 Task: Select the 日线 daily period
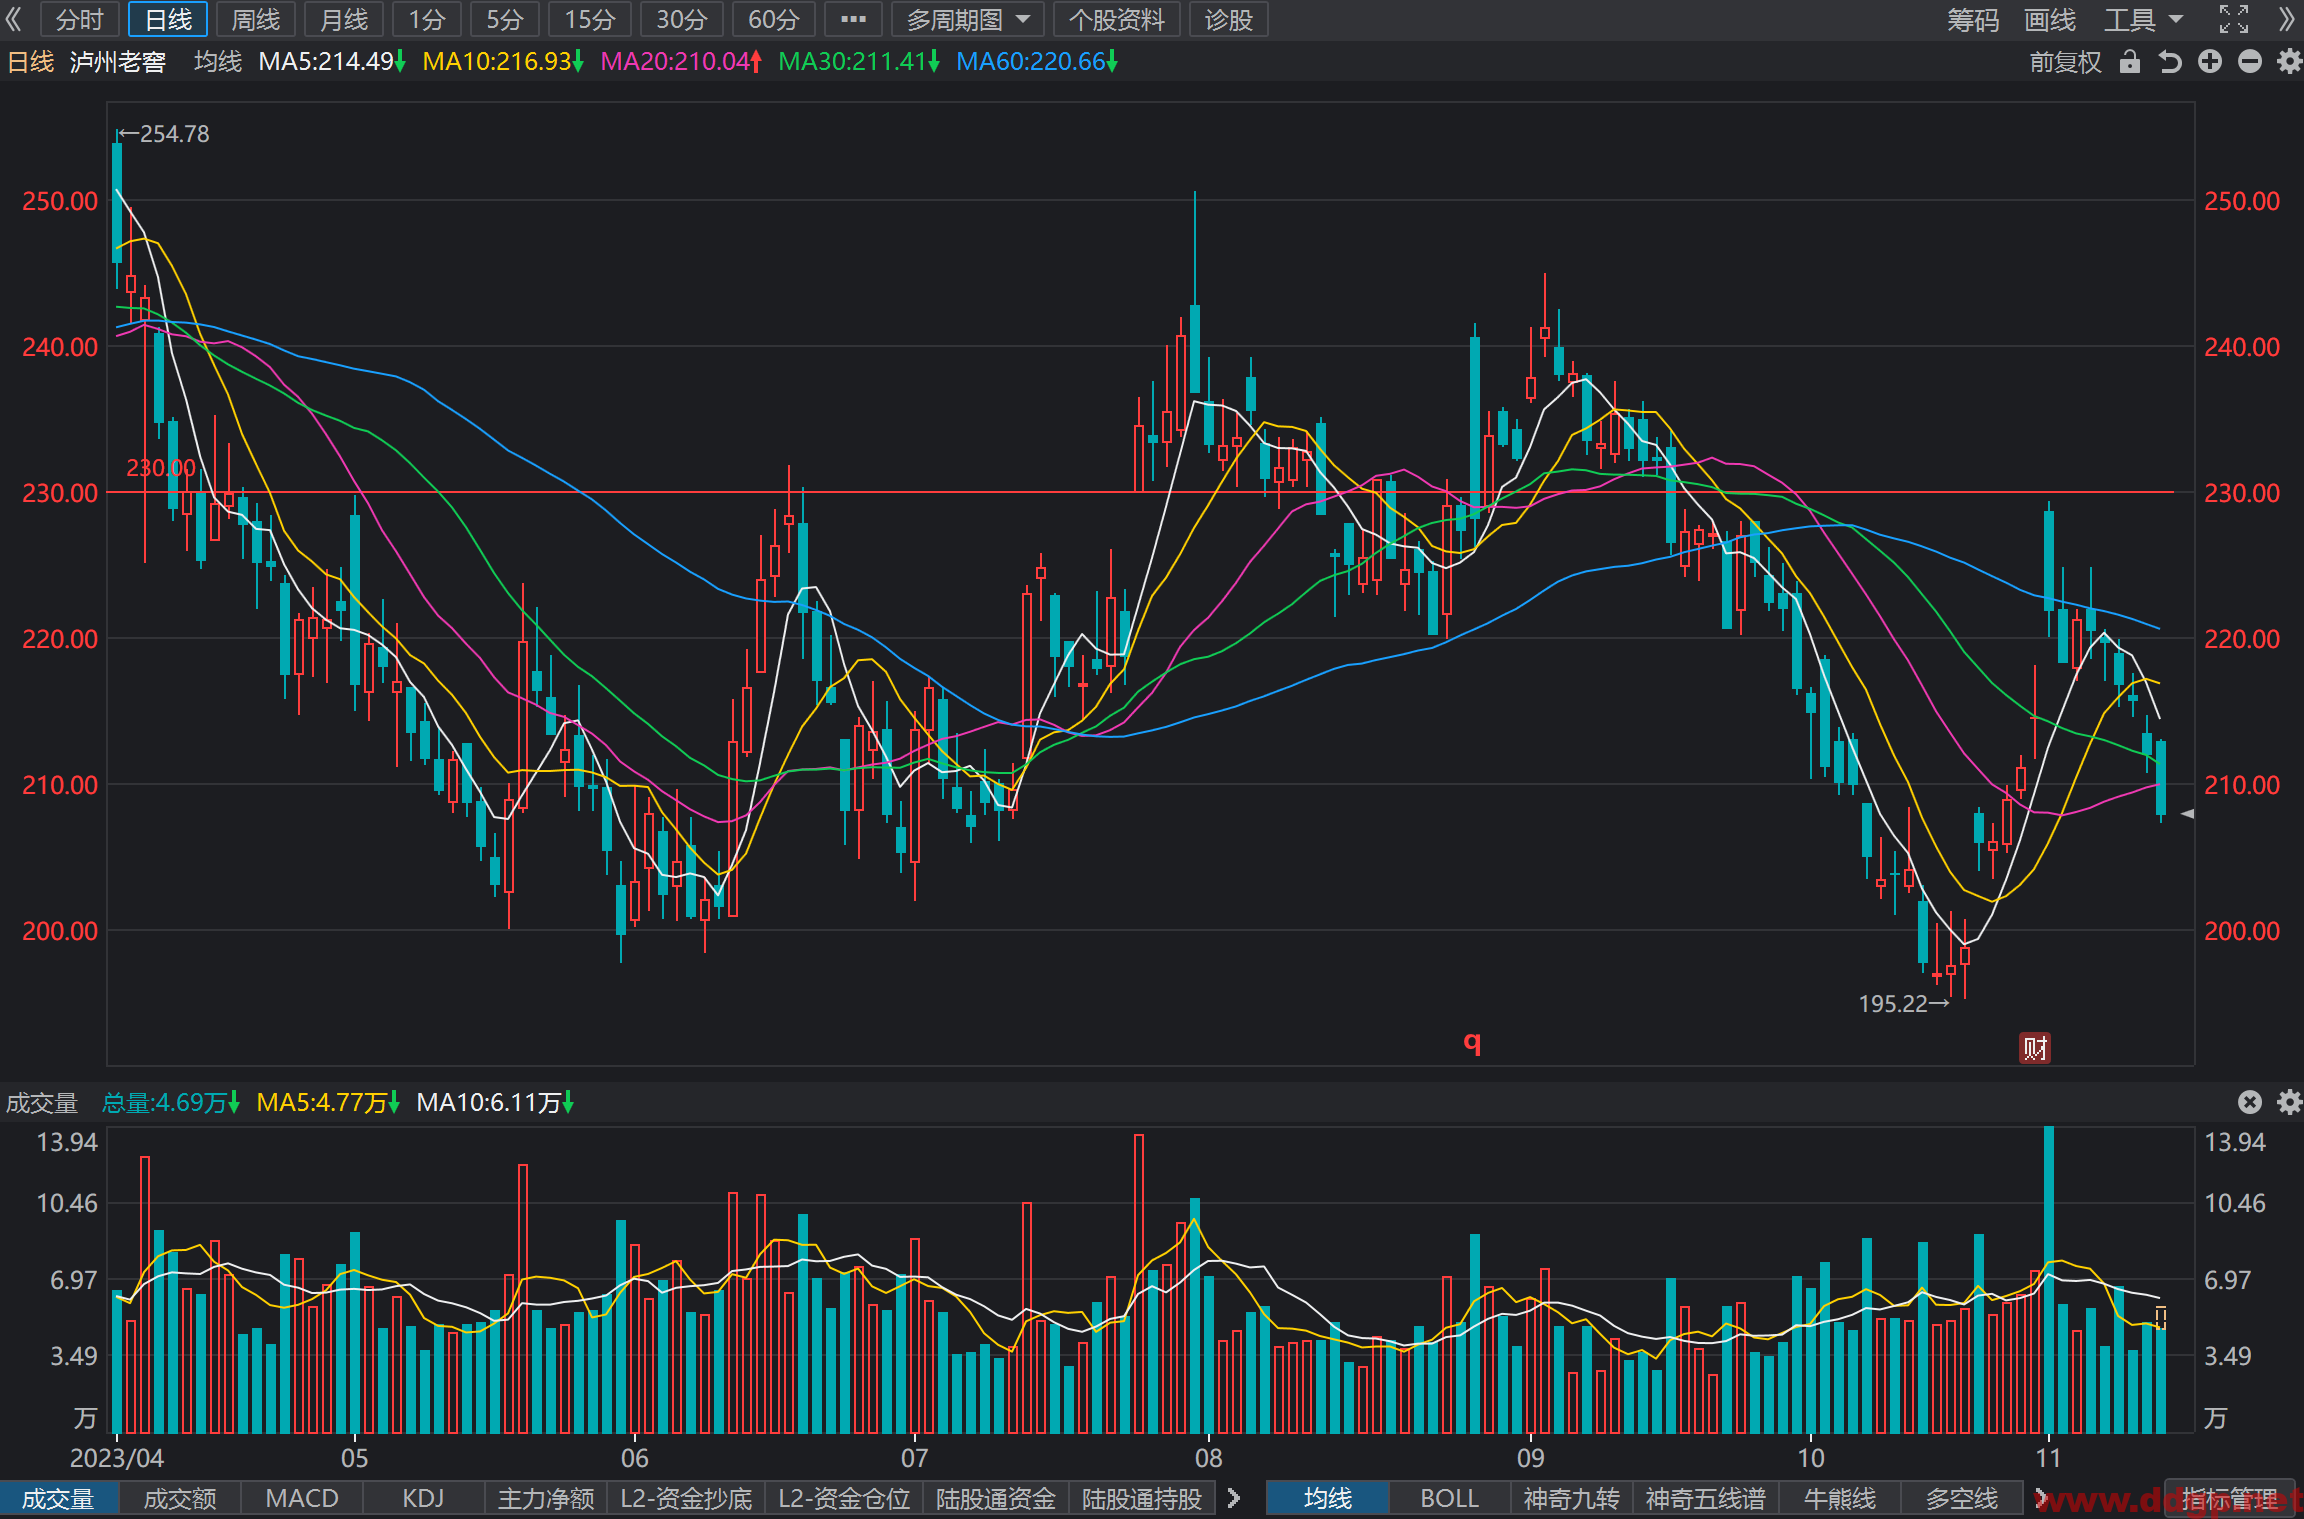click(x=168, y=19)
